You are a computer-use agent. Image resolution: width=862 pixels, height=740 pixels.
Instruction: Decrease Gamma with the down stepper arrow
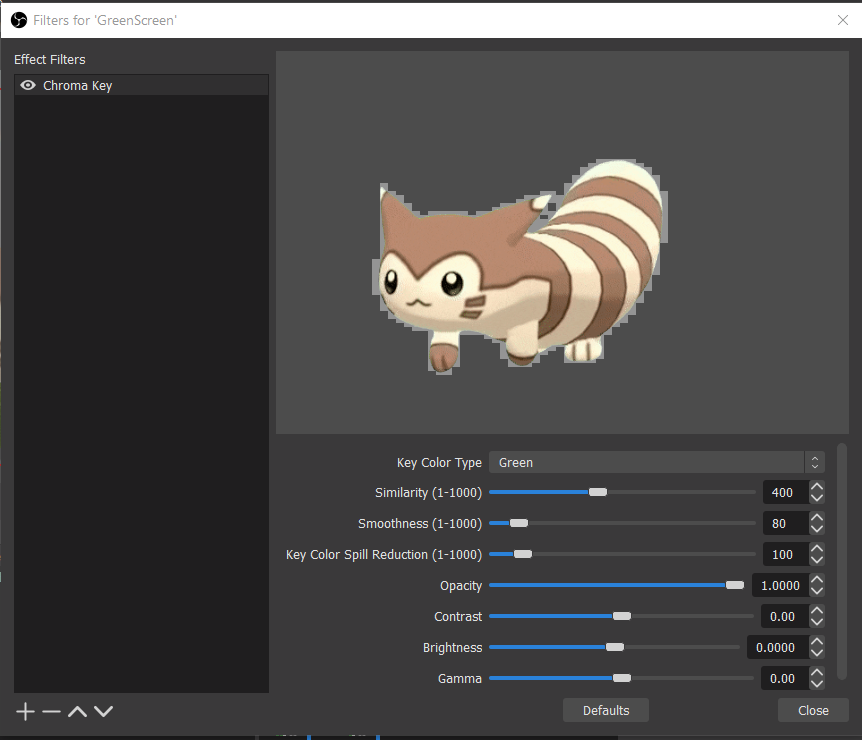817,684
